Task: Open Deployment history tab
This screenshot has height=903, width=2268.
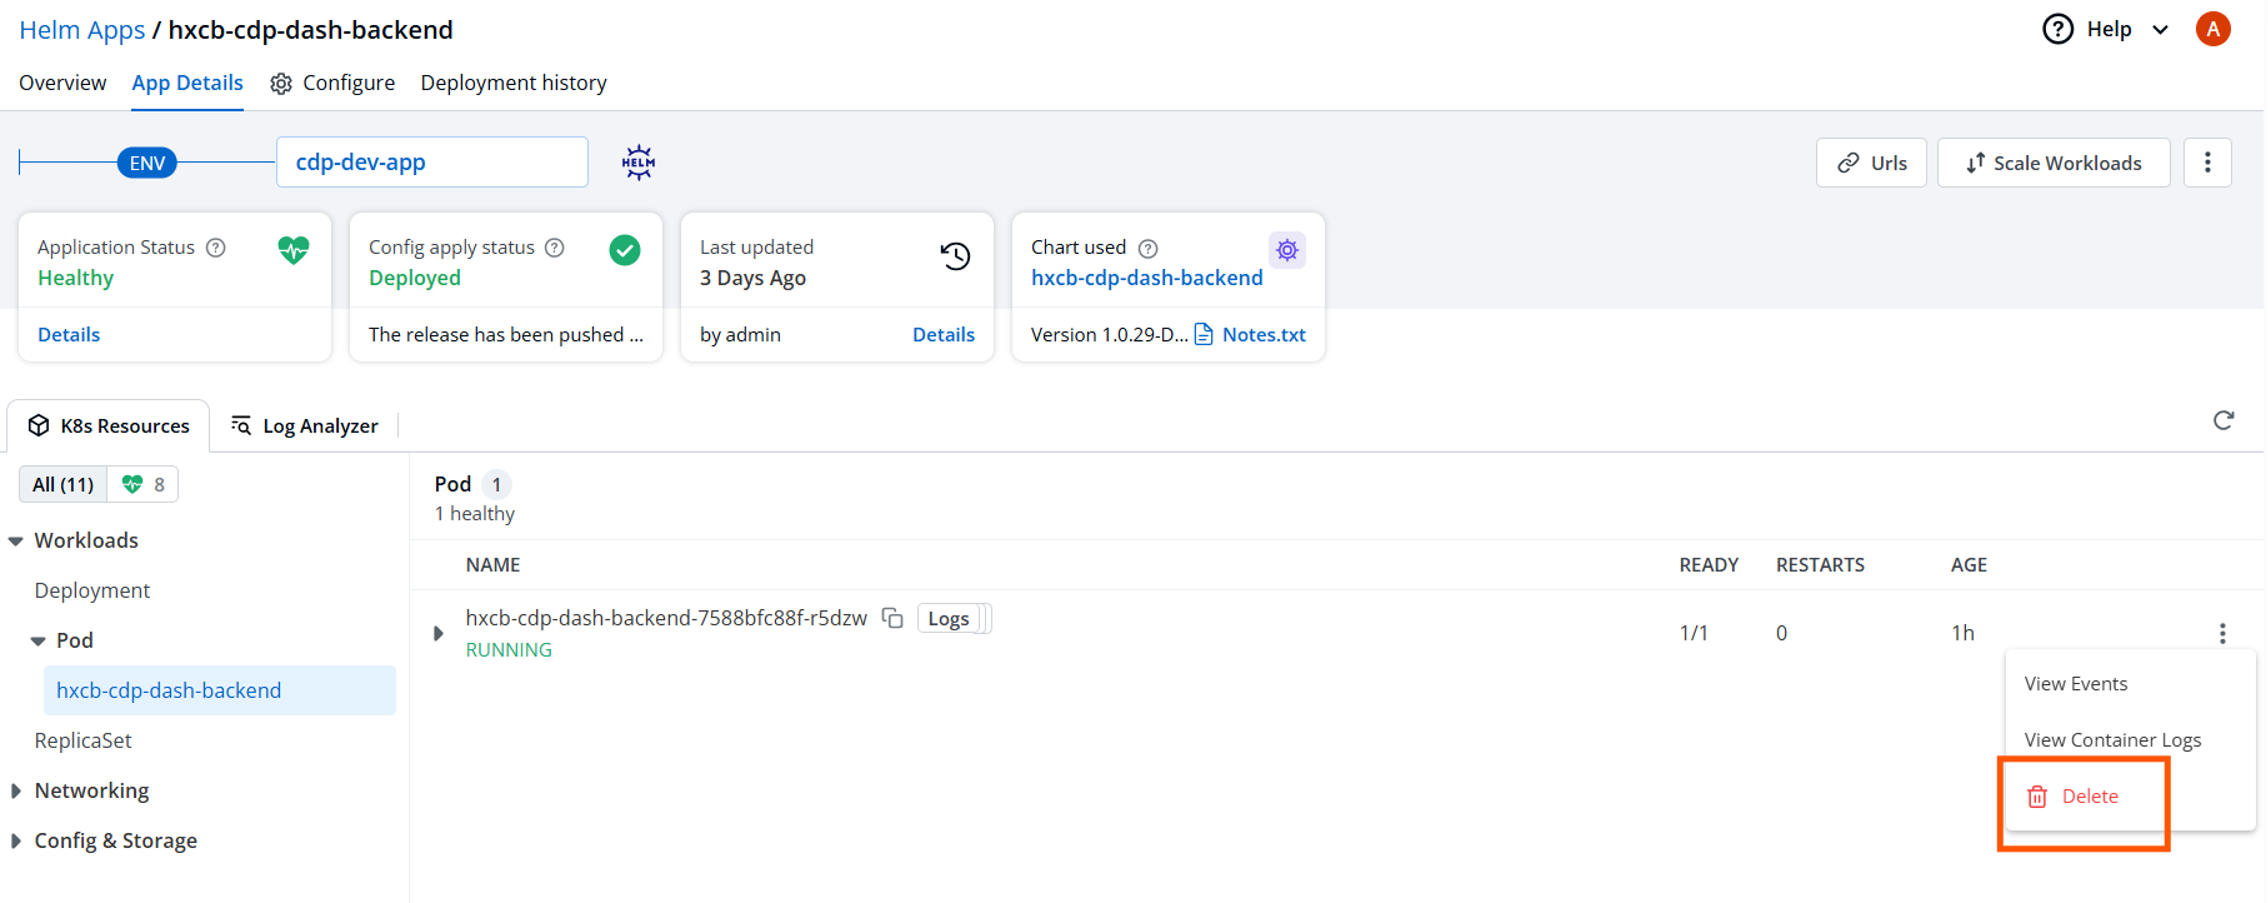Action: coord(513,83)
